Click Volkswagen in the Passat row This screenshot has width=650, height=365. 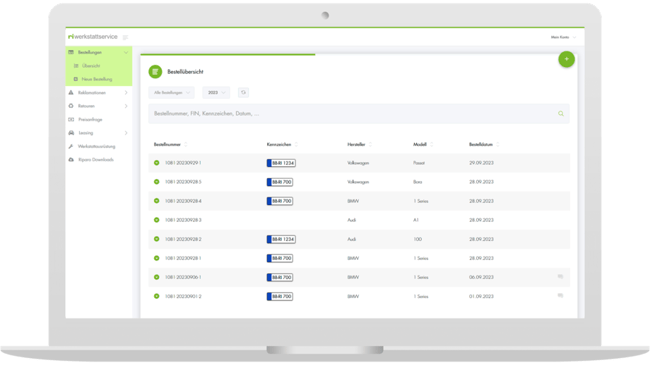click(358, 163)
